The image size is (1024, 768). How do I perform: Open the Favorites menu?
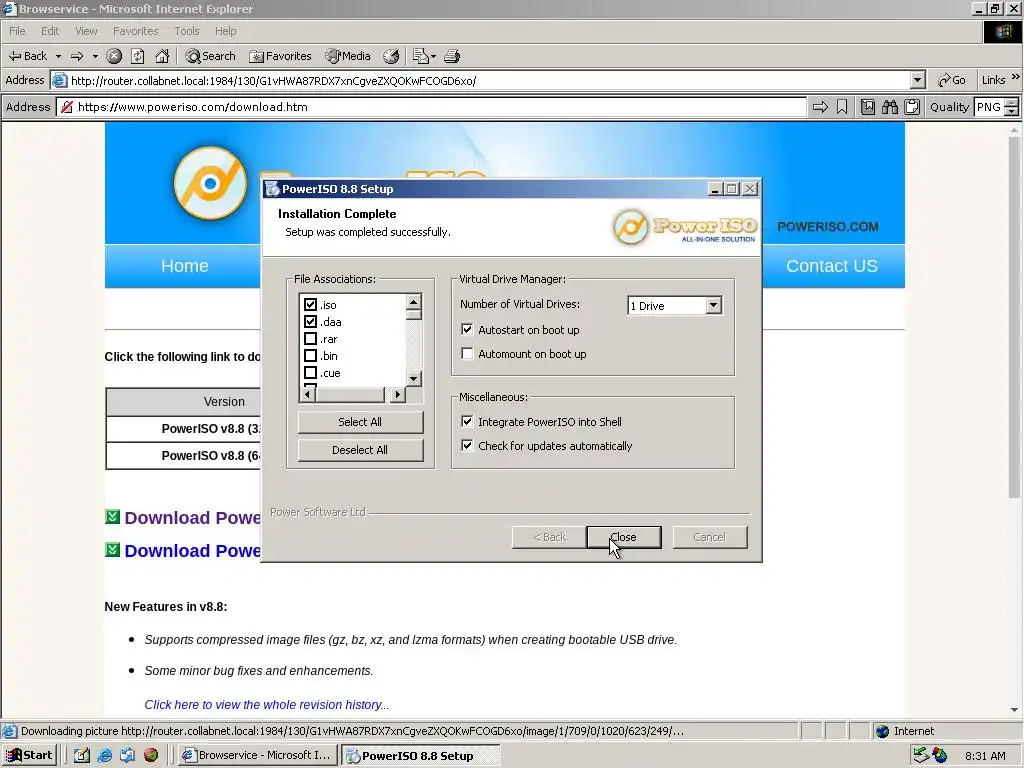[x=135, y=31]
